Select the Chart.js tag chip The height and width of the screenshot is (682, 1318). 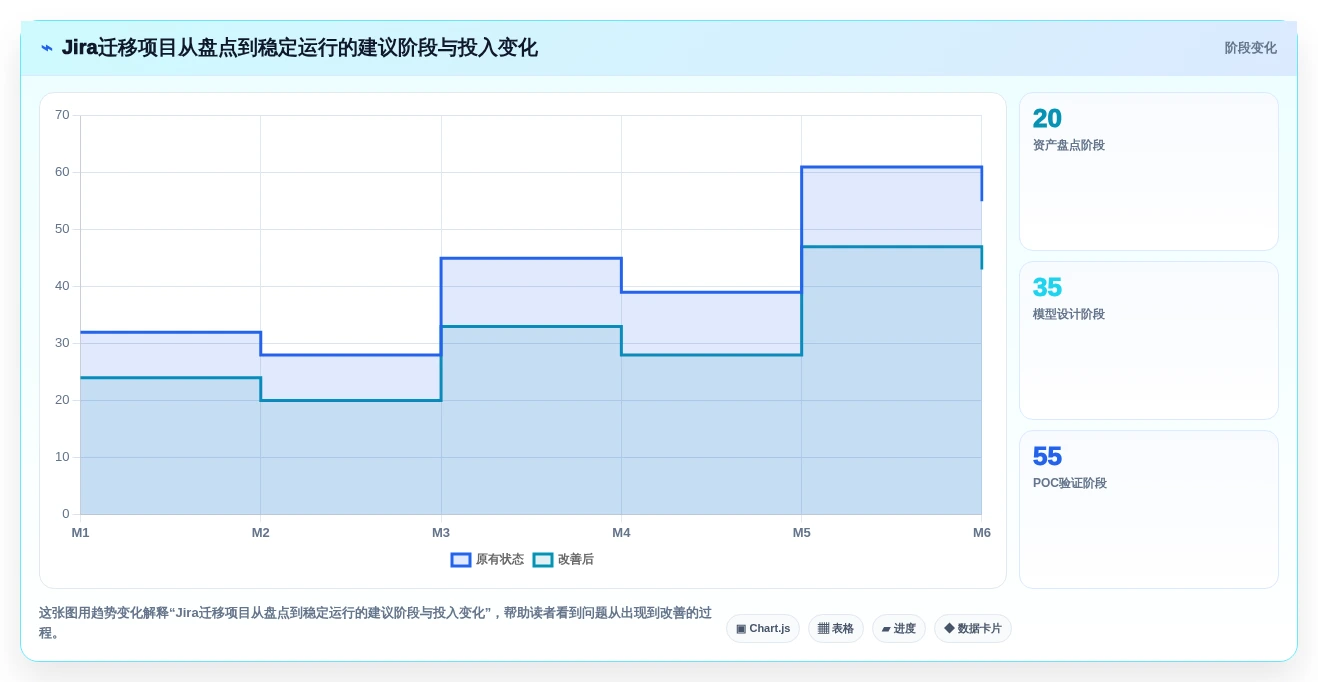click(763, 629)
